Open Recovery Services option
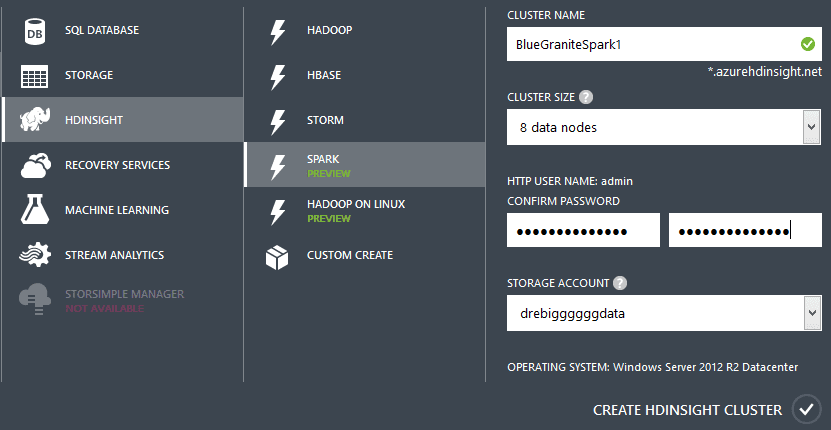The width and height of the screenshot is (831, 430). click(x=122, y=165)
